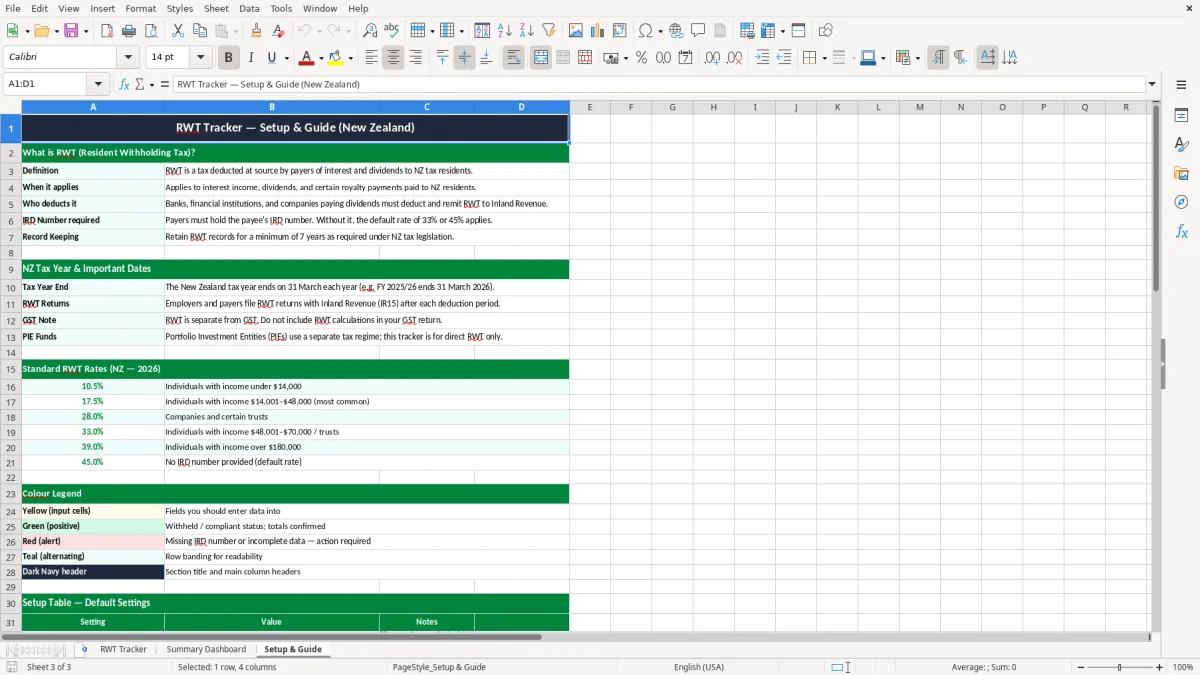Toggle Merge and Center Cells
The height and width of the screenshot is (675, 1200).
pos(540,58)
